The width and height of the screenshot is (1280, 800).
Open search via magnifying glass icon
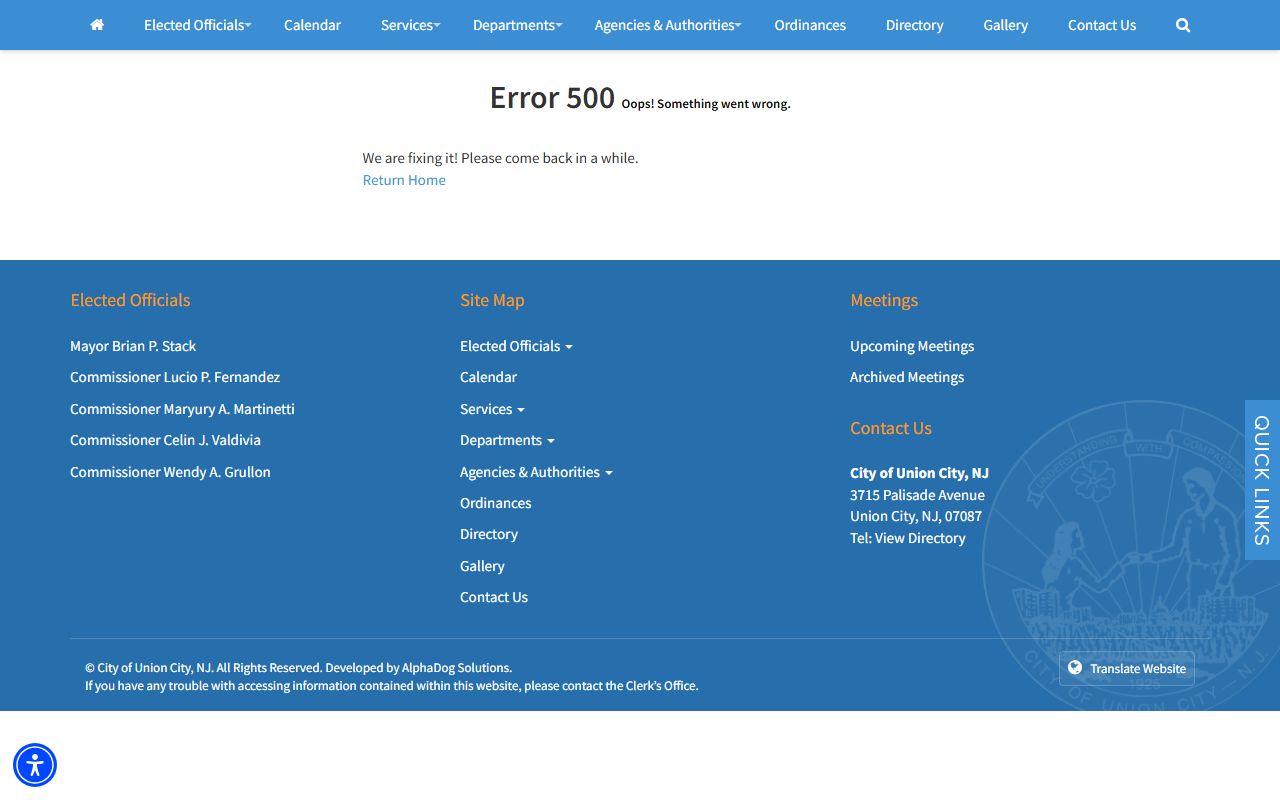(1183, 25)
